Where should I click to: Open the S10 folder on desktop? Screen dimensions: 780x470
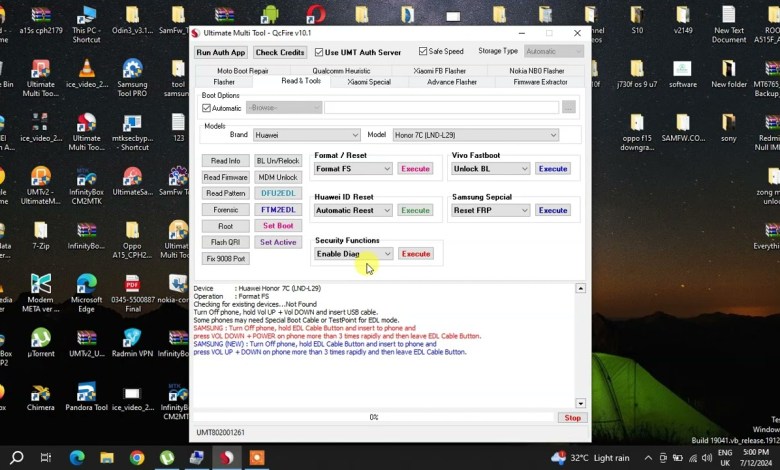click(637, 20)
